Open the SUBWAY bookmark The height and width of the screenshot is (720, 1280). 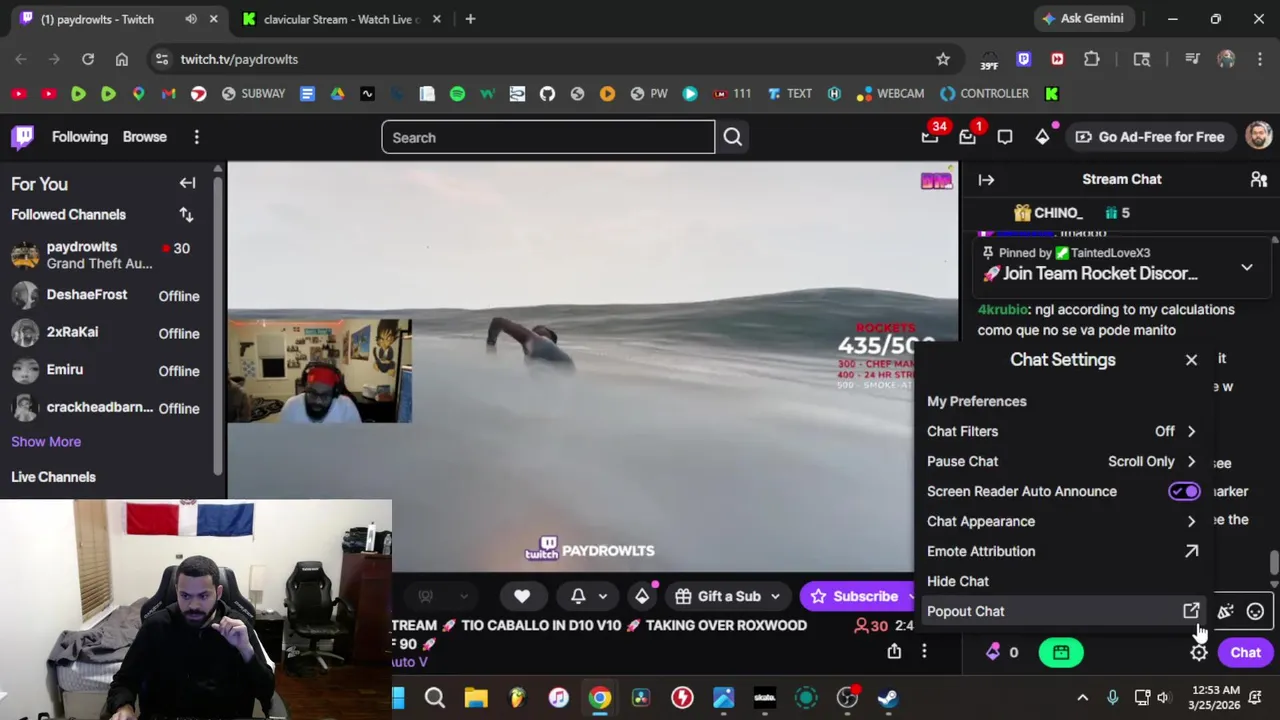tap(254, 94)
